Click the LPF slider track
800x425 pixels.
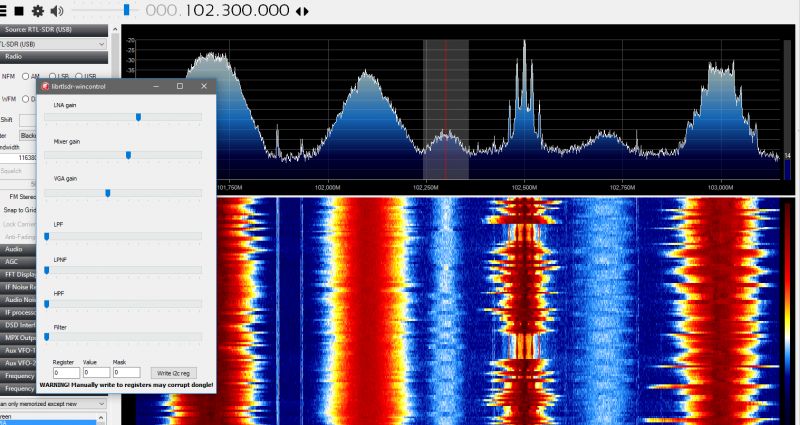click(x=122, y=236)
